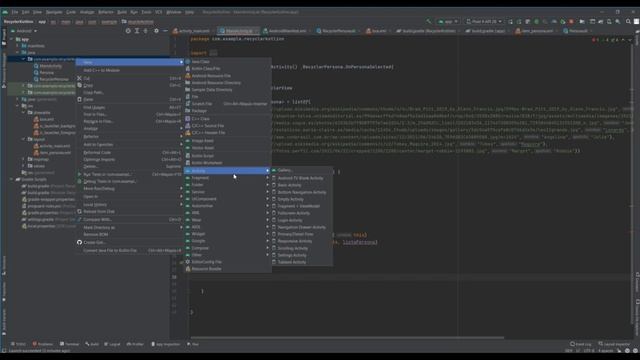Choose Kotlin Script entry
The image size is (640, 360).
[x=227, y=156]
